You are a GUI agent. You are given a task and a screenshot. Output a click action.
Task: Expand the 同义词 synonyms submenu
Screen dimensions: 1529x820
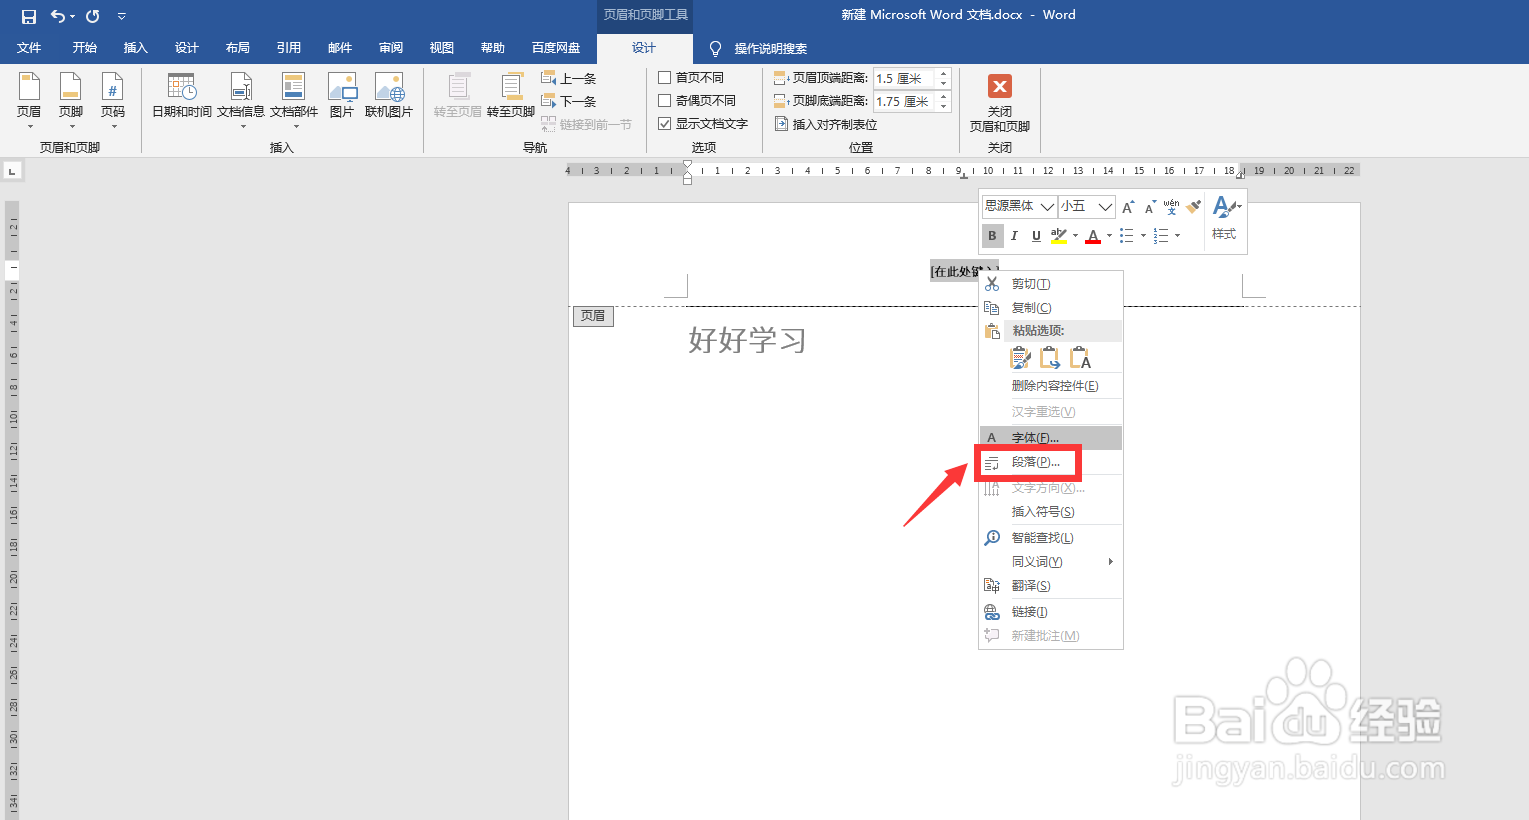(x=1051, y=562)
